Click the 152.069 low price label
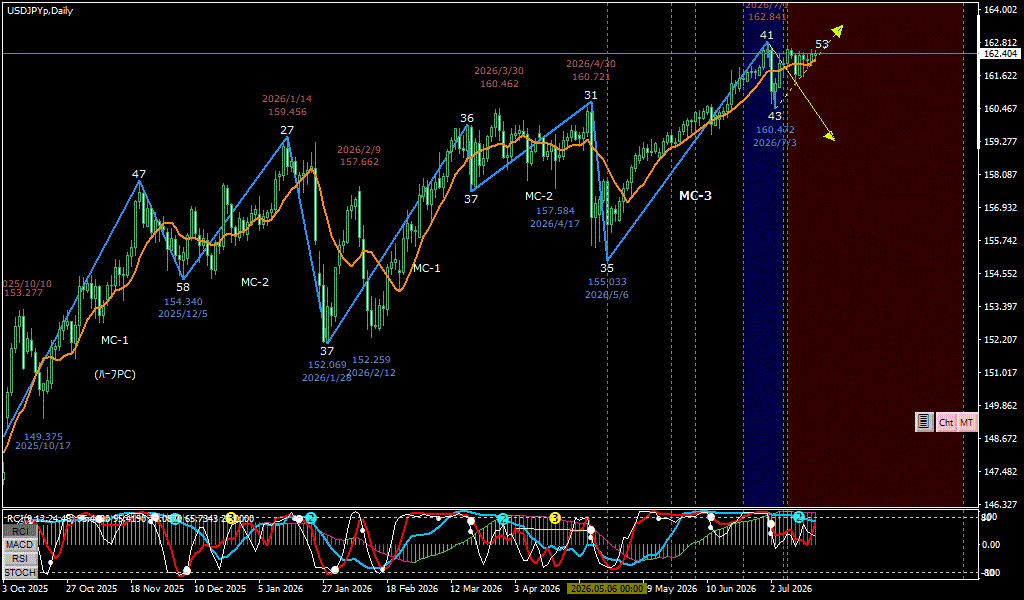The height and width of the screenshot is (600, 1024). click(327, 364)
